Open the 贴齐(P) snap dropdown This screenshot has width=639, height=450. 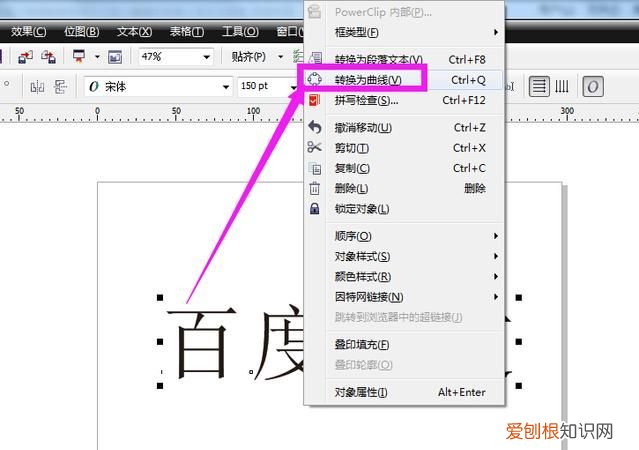click(280, 57)
